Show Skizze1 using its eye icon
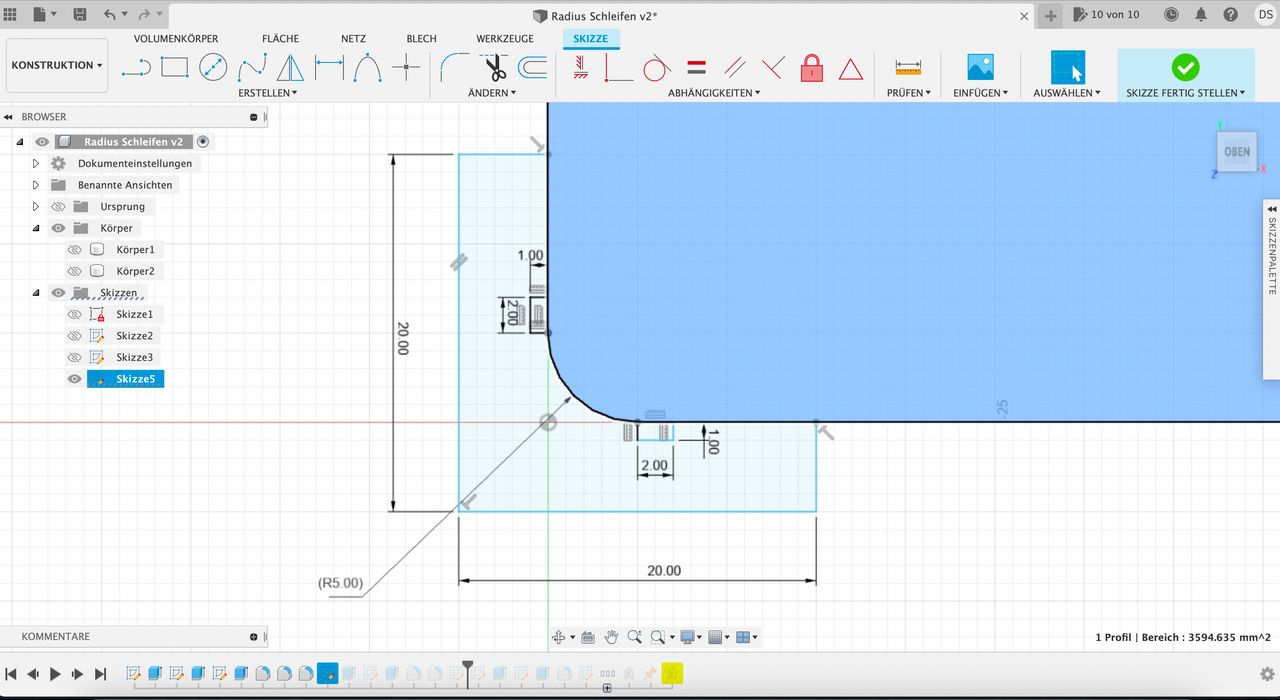This screenshot has width=1280, height=700. 74,315
